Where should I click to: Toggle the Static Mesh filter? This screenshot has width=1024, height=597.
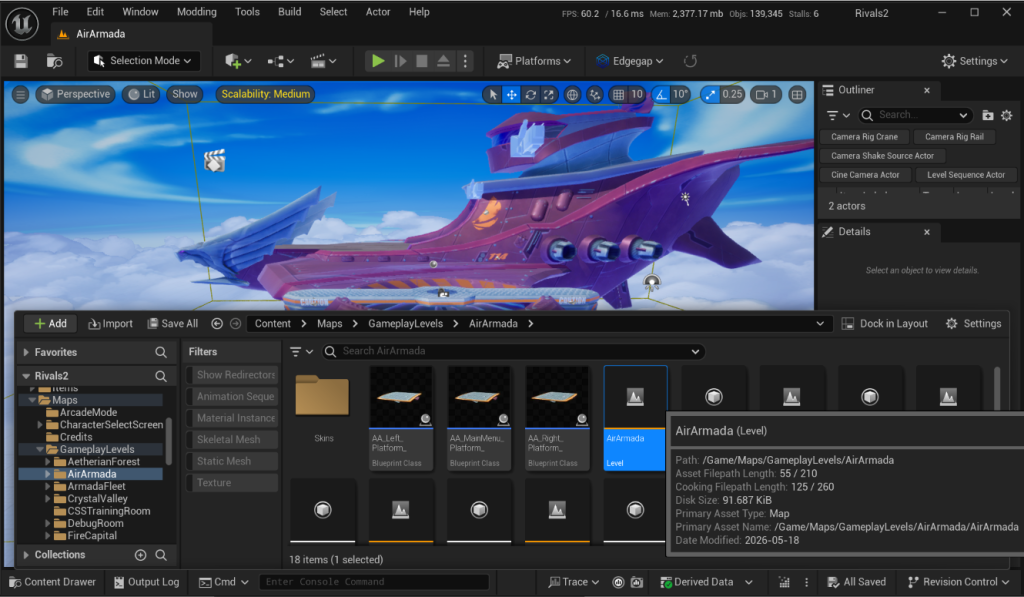point(232,461)
